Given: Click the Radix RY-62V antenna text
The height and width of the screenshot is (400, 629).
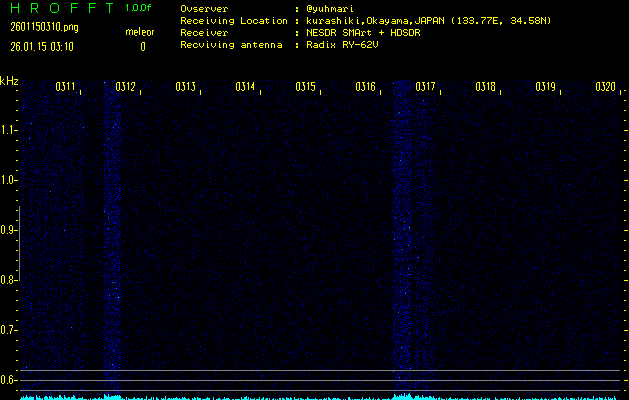Looking at the screenshot, I should point(342,45).
